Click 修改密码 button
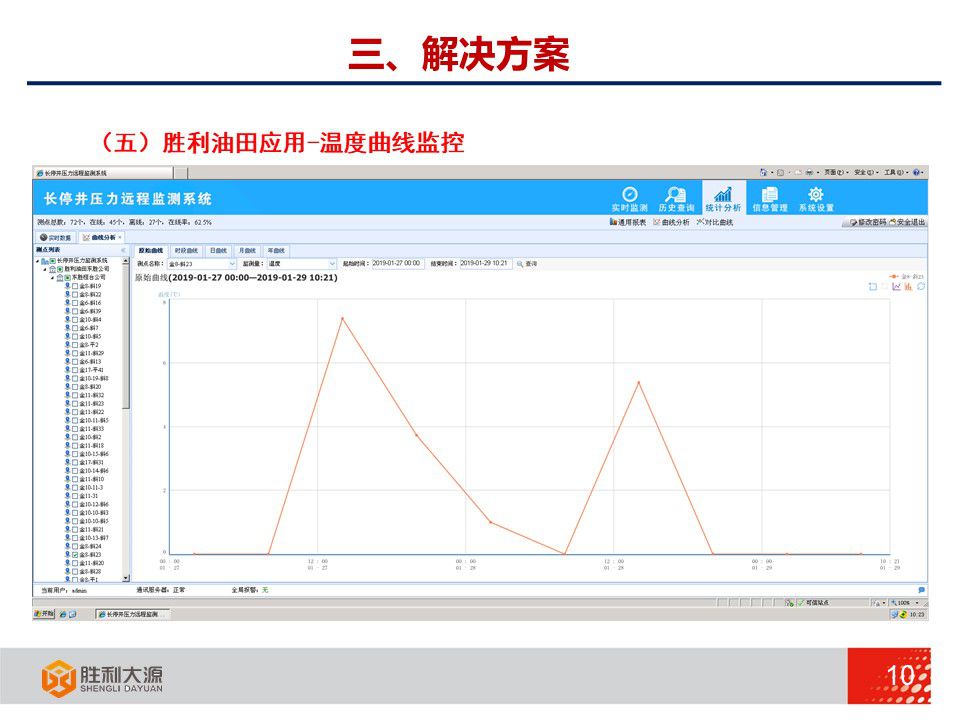 (868, 222)
